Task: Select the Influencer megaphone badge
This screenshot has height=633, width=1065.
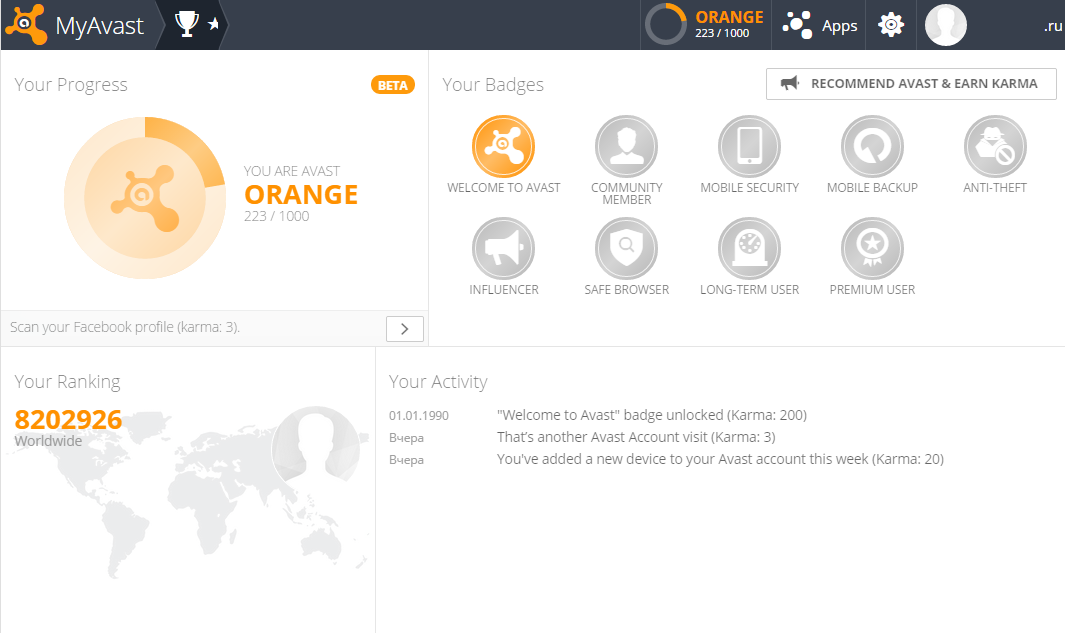Action: point(503,249)
